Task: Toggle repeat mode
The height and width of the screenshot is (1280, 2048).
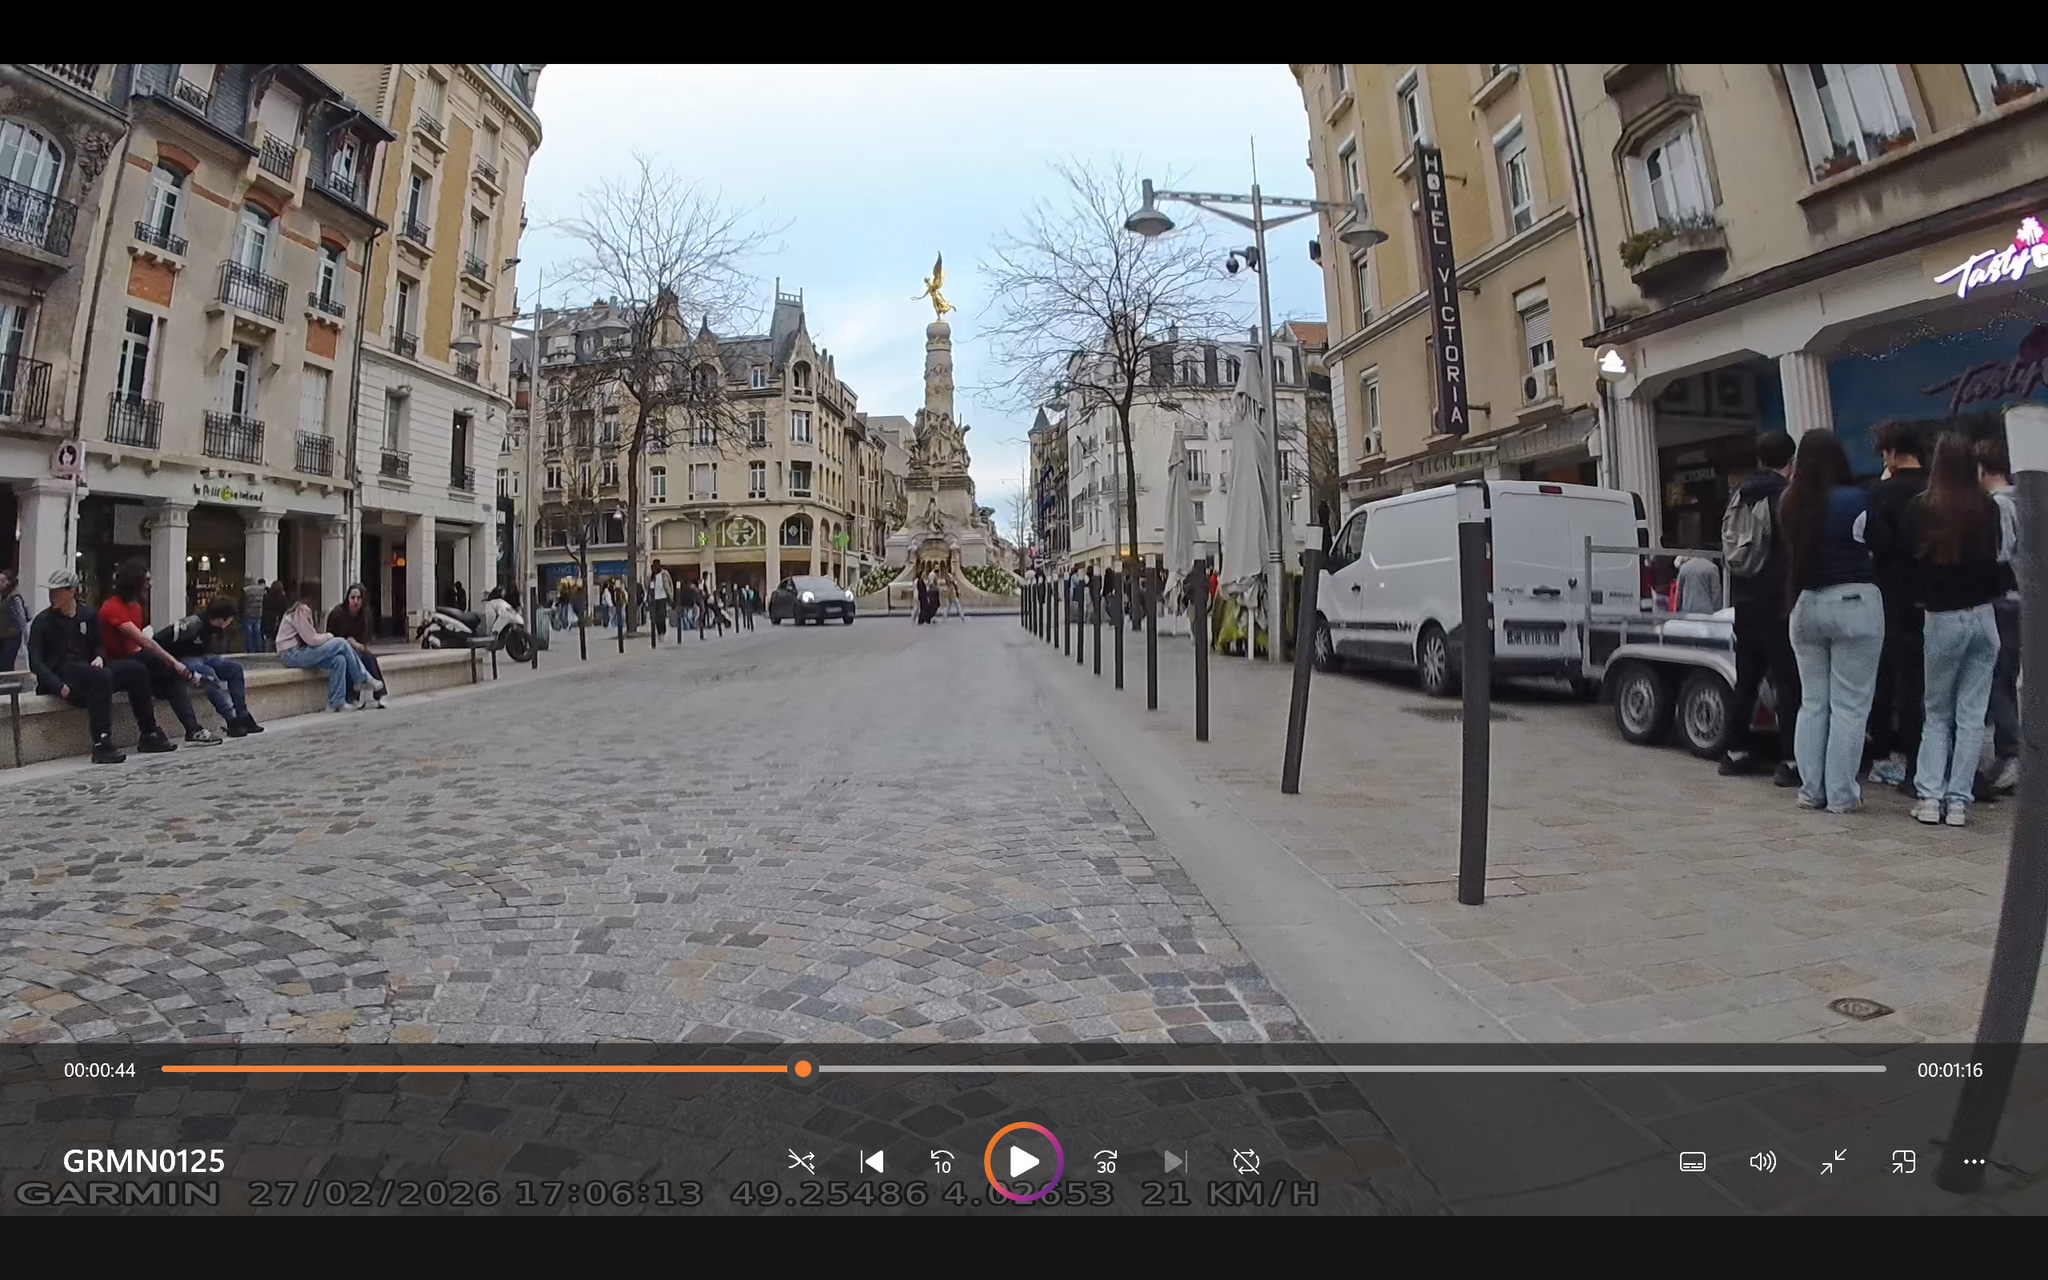Action: coord(1246,1161)
